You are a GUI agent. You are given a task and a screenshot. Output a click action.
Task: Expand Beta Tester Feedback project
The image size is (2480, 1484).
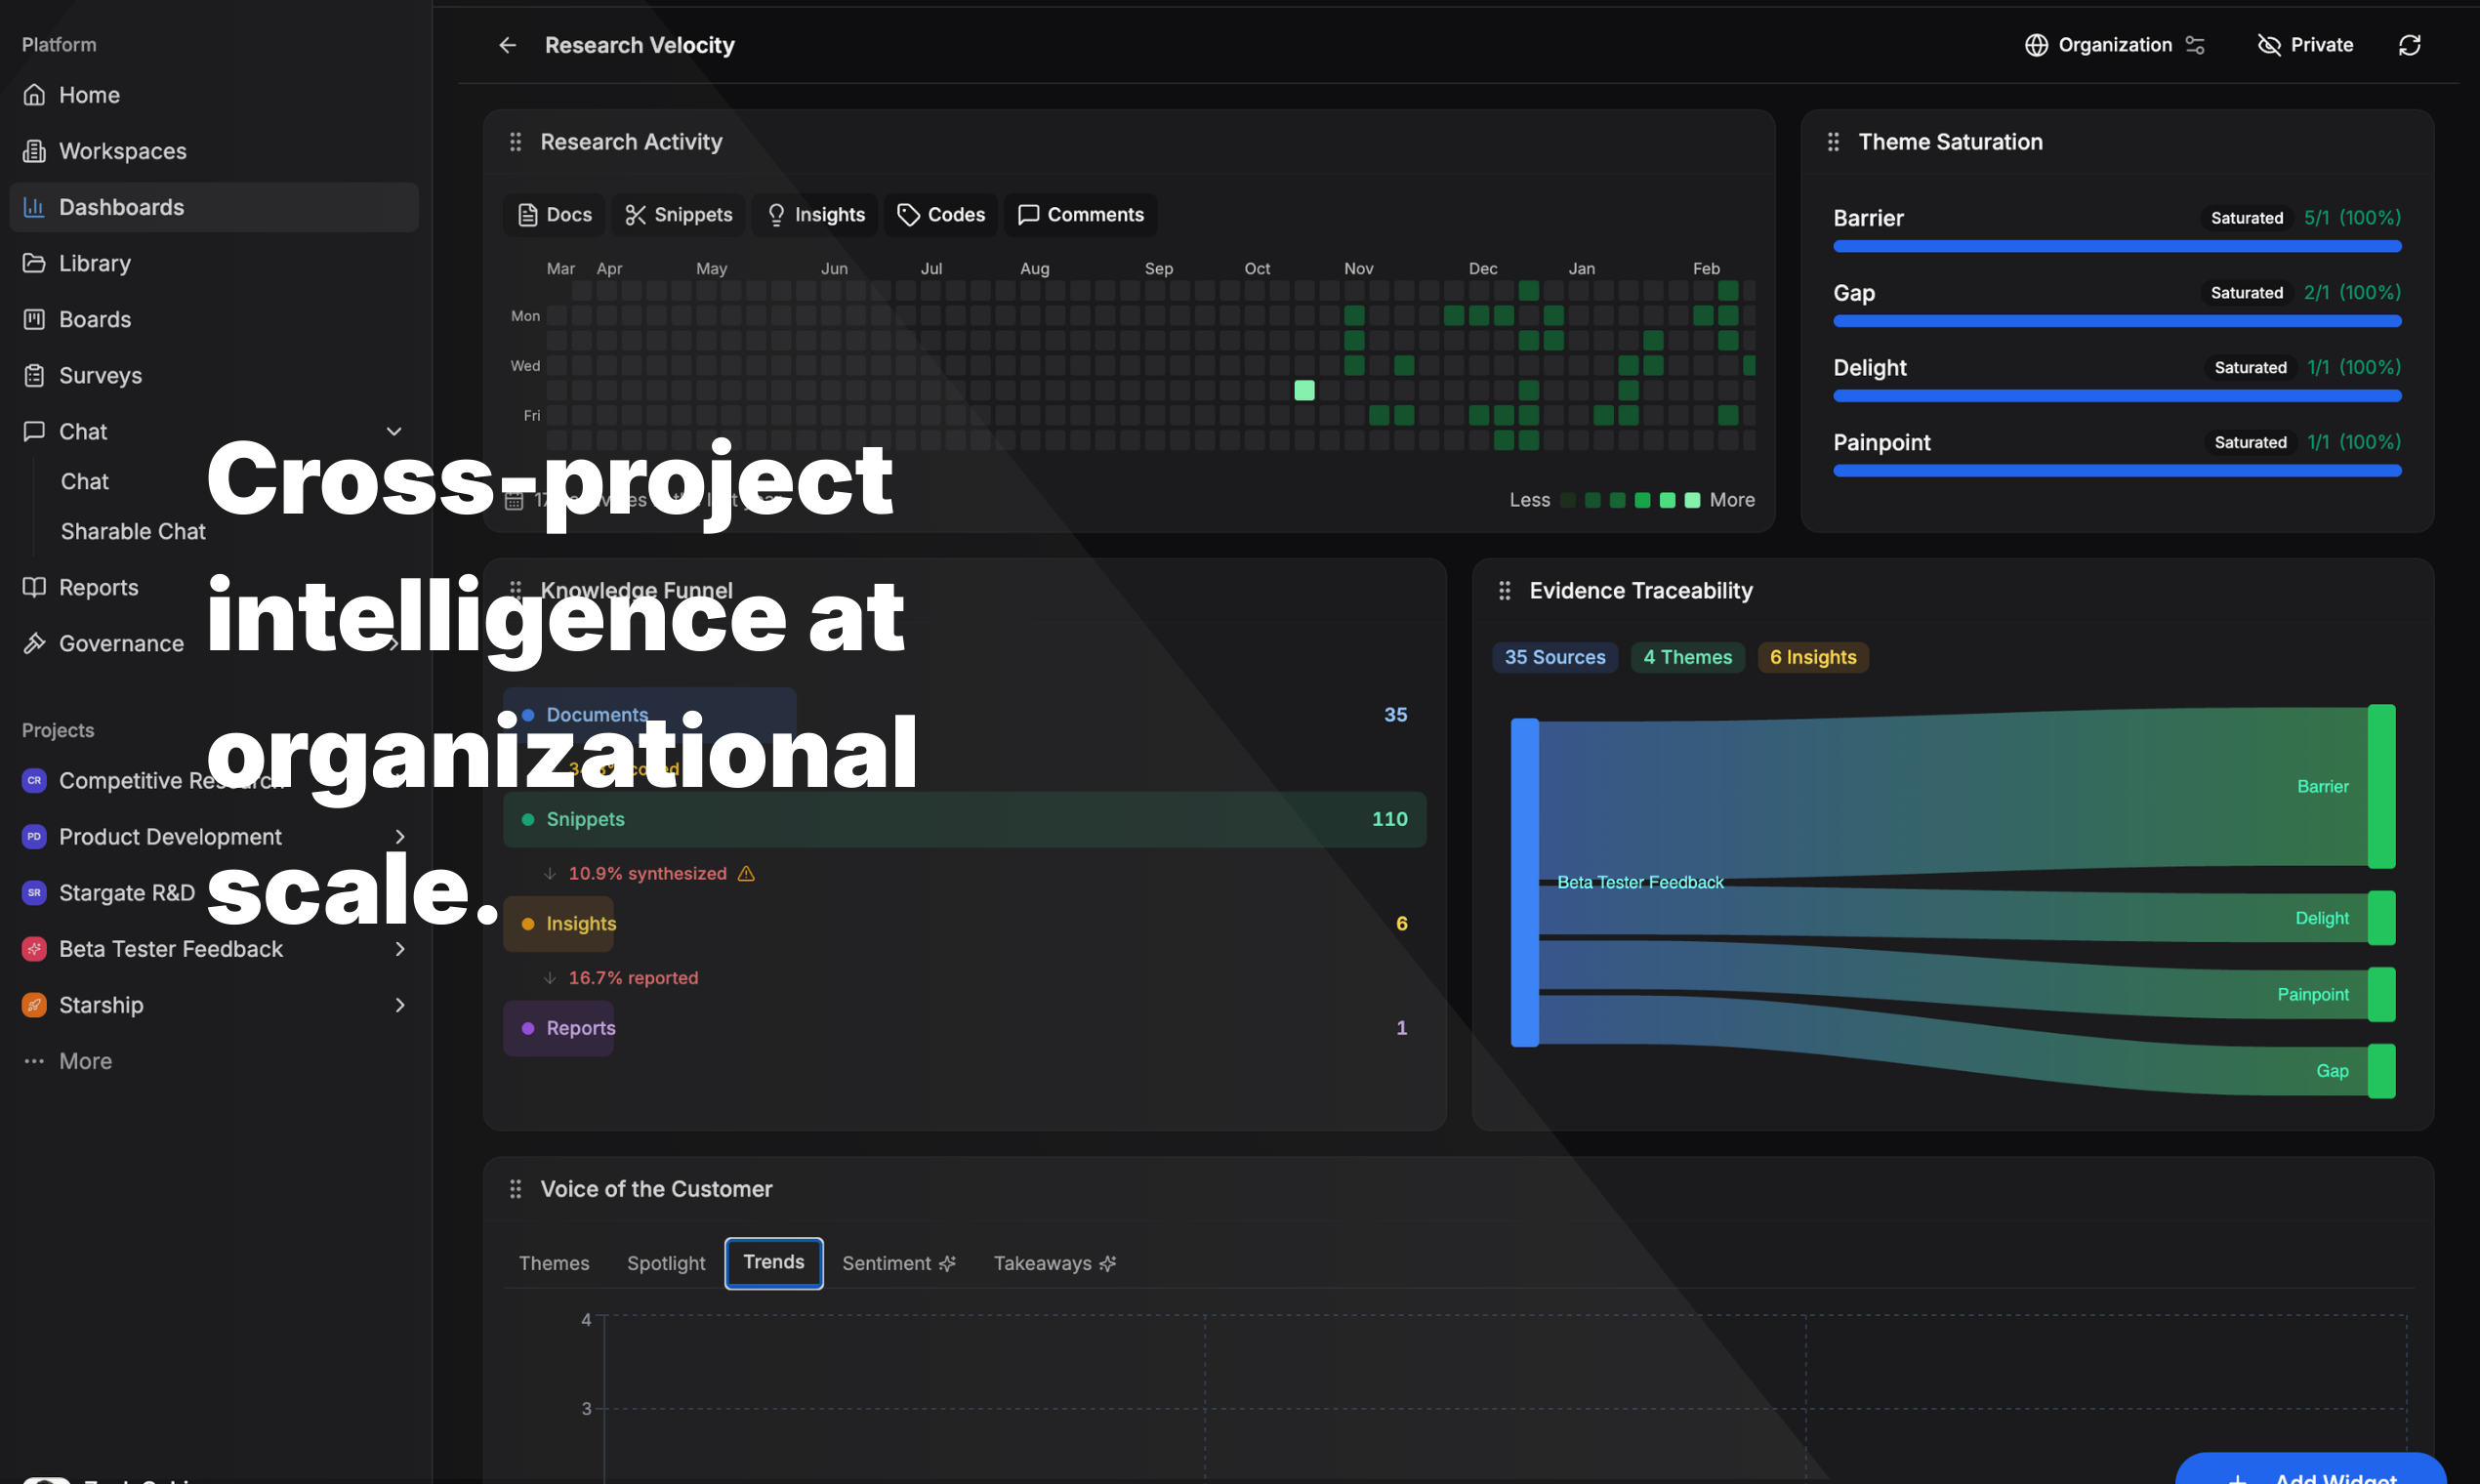(400, 949)
